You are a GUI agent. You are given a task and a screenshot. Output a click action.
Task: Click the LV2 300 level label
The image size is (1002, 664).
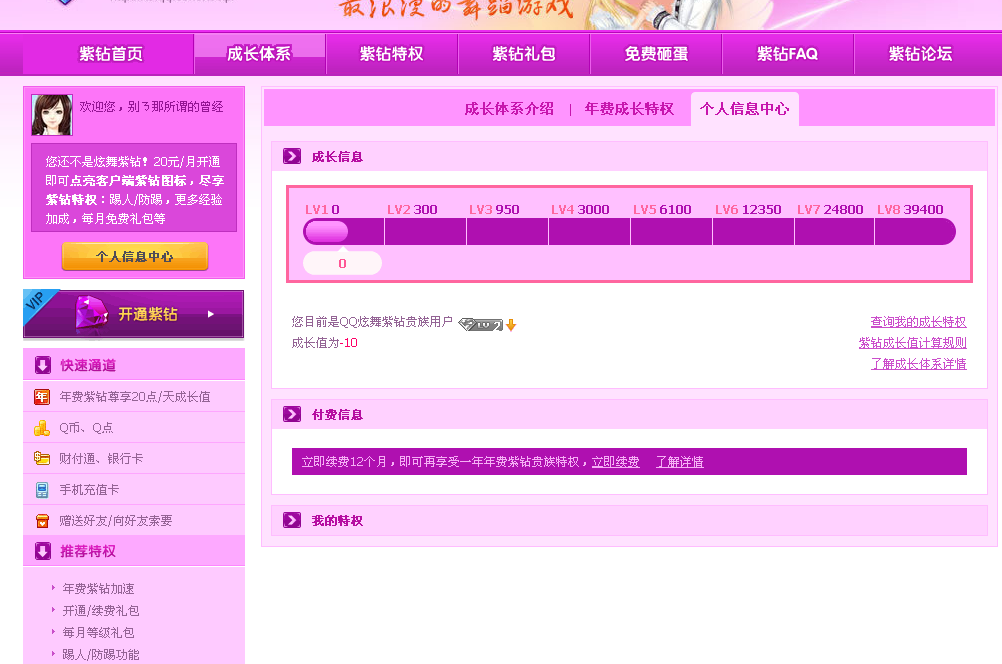click(412, 210)
